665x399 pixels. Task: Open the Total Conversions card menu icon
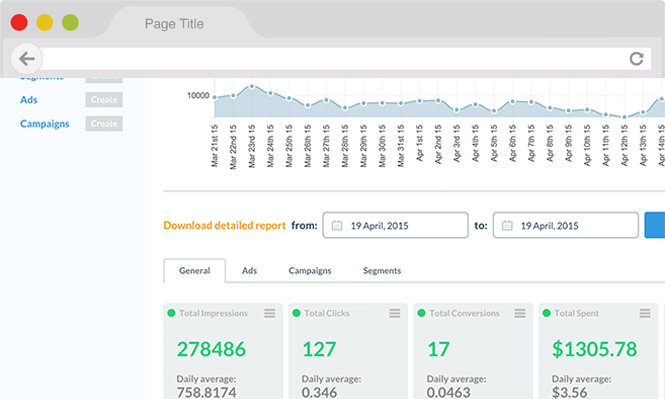click(520, 313)
